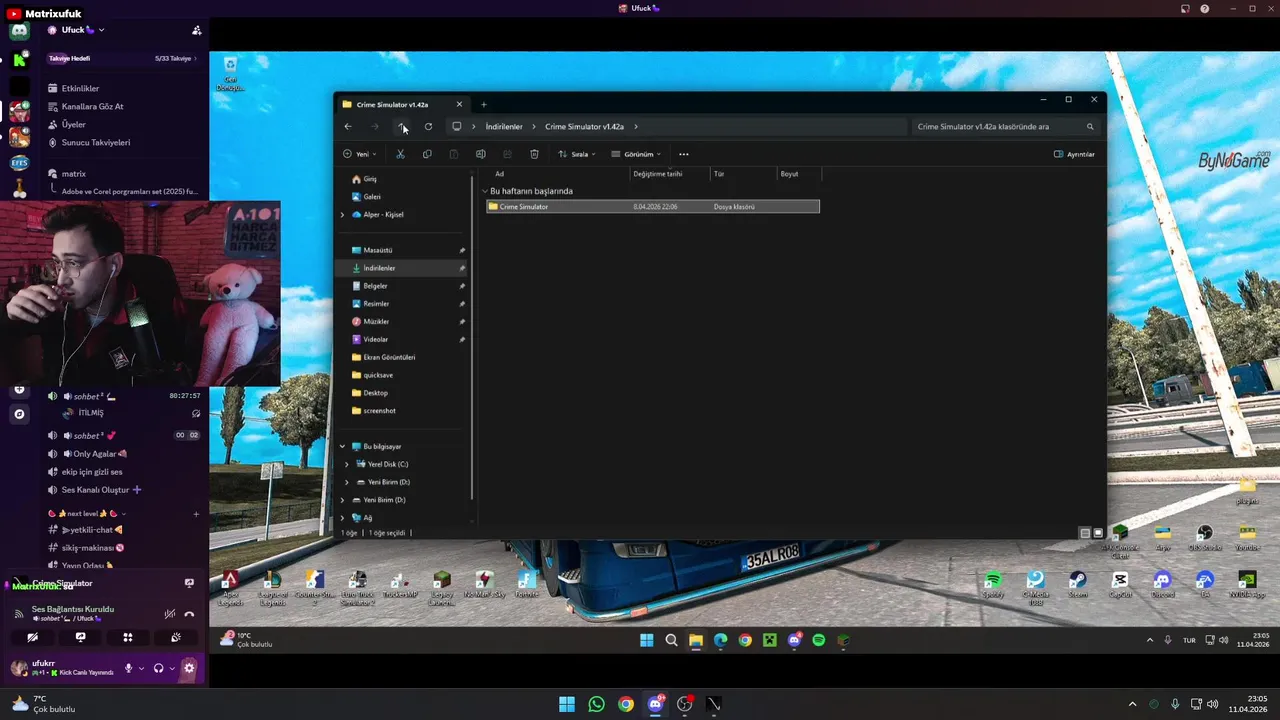This screenshot has width=1280, height=720.
Task: Rename the selected folder via toolbar icon
Action: tap(481, 154)
